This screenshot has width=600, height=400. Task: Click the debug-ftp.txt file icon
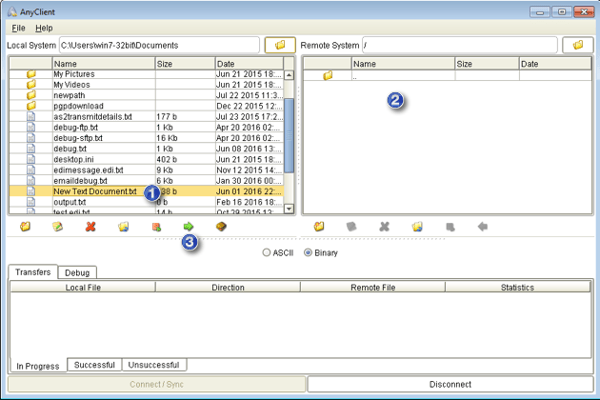click(x=31, y=127)
